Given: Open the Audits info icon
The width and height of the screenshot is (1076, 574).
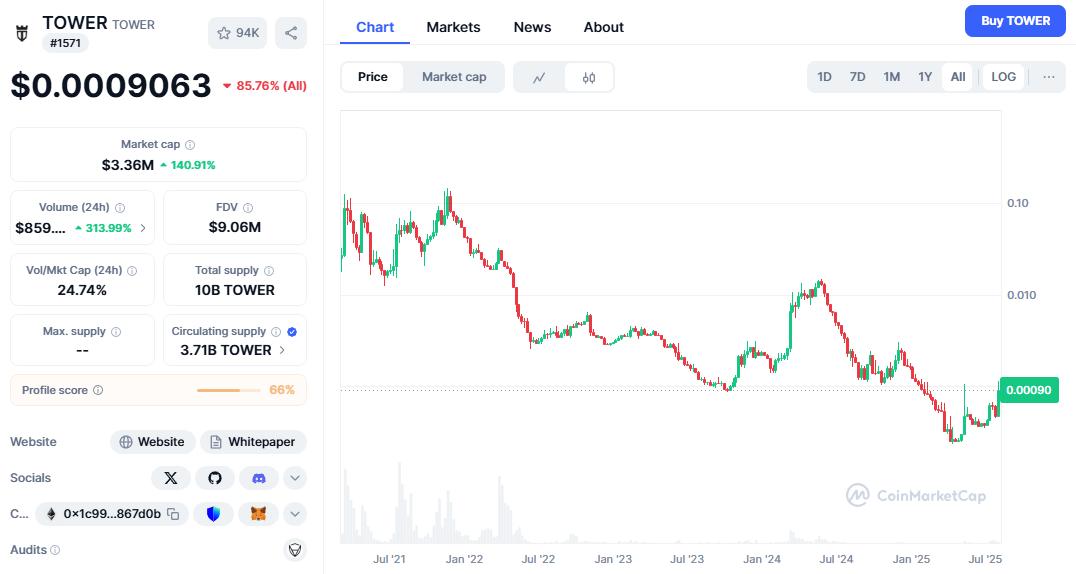Looking at the screenshot, I should [x=56, y=550].
